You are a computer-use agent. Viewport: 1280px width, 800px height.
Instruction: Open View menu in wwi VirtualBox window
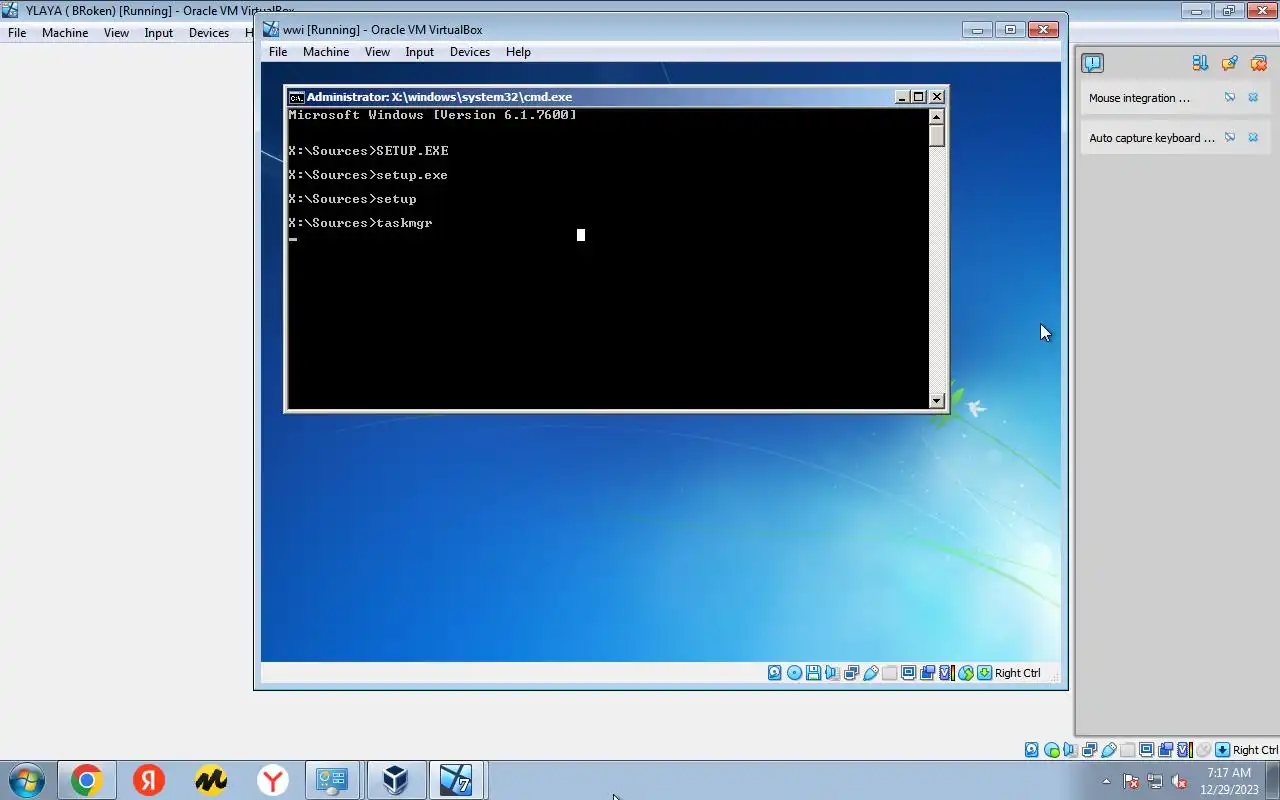(377, 52)
